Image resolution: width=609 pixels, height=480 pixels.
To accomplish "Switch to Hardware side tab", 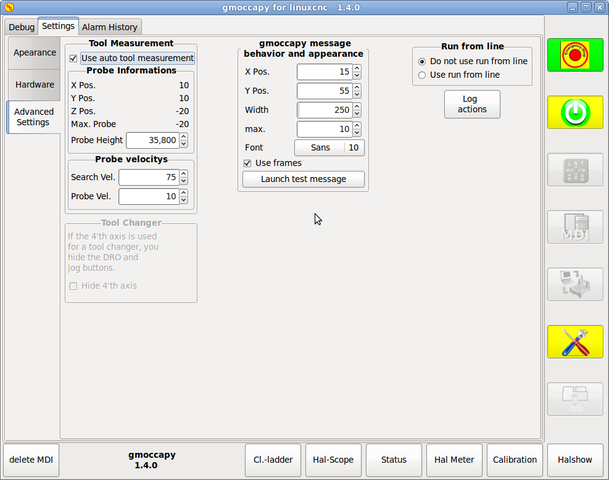I will click(35, 85).
